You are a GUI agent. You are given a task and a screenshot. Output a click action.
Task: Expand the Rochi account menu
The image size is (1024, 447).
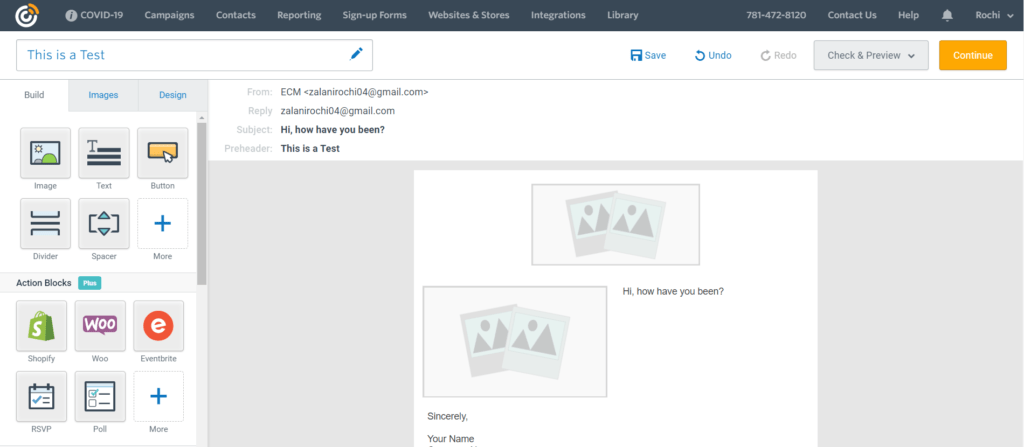[x=995, y=15]
